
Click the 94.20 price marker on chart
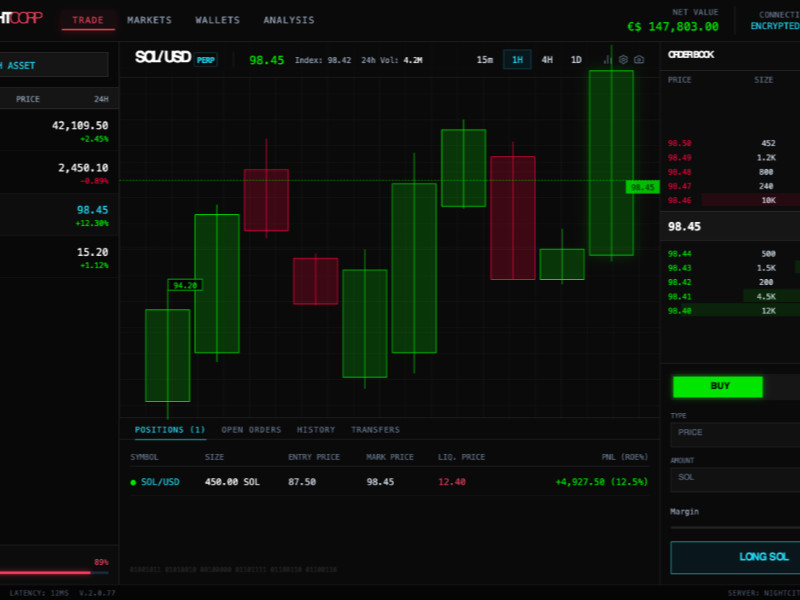tap(185, 285)
